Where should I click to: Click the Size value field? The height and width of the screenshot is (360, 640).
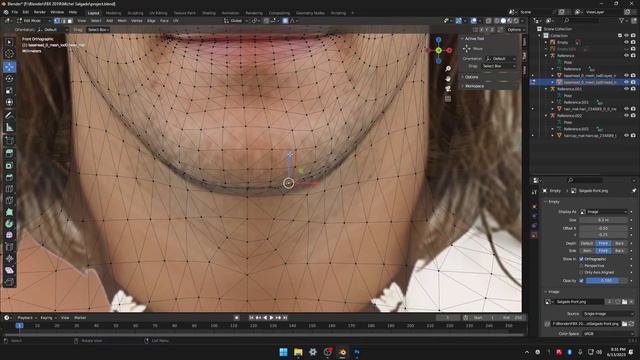pos(603,220)
